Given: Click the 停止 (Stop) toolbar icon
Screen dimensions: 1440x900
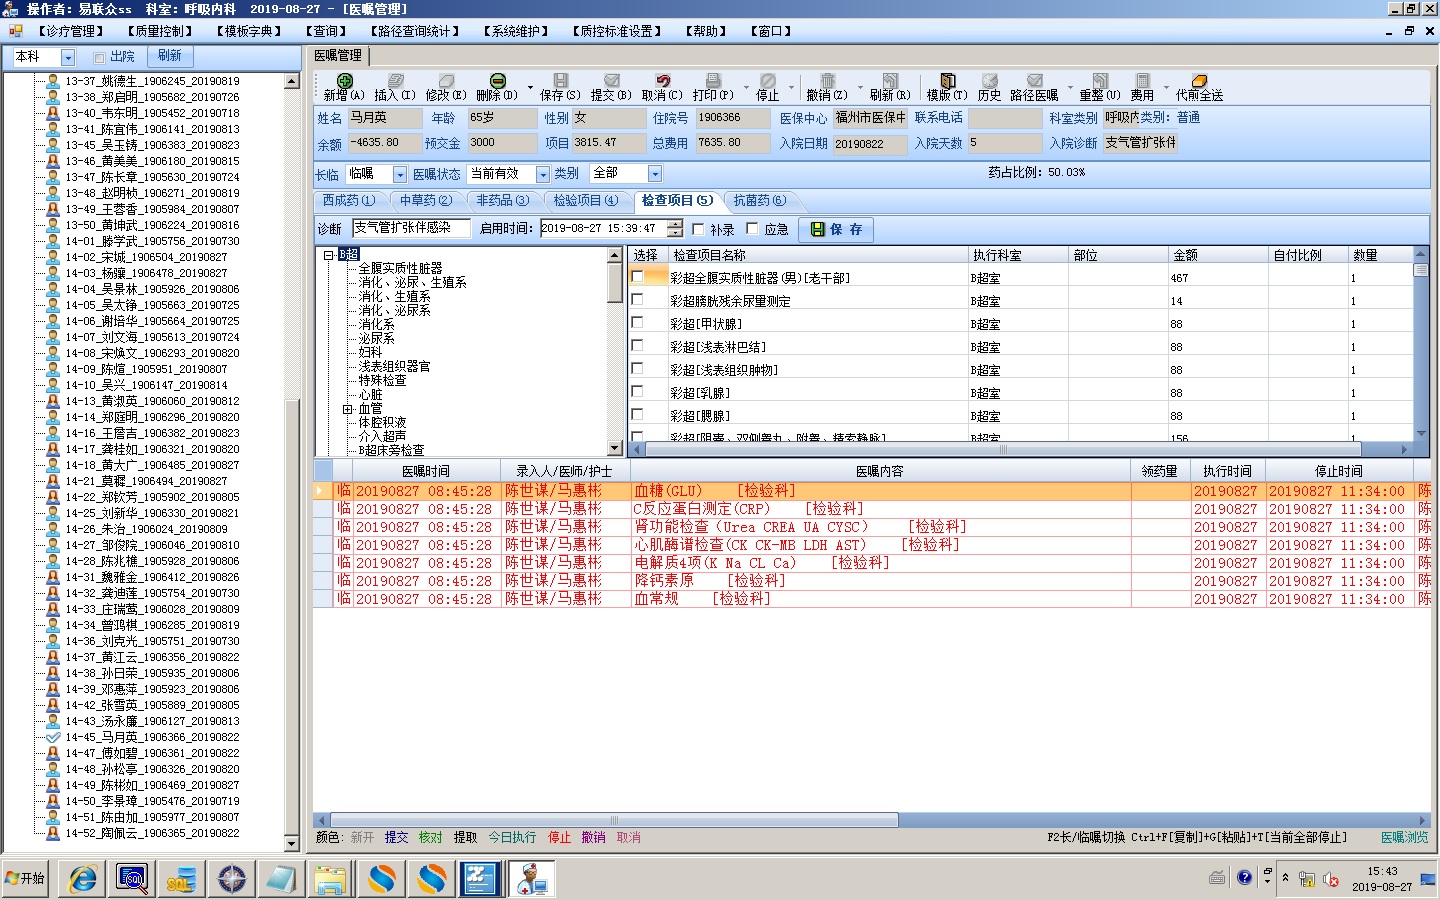Looking at the screenshot, I should [767, 87].
